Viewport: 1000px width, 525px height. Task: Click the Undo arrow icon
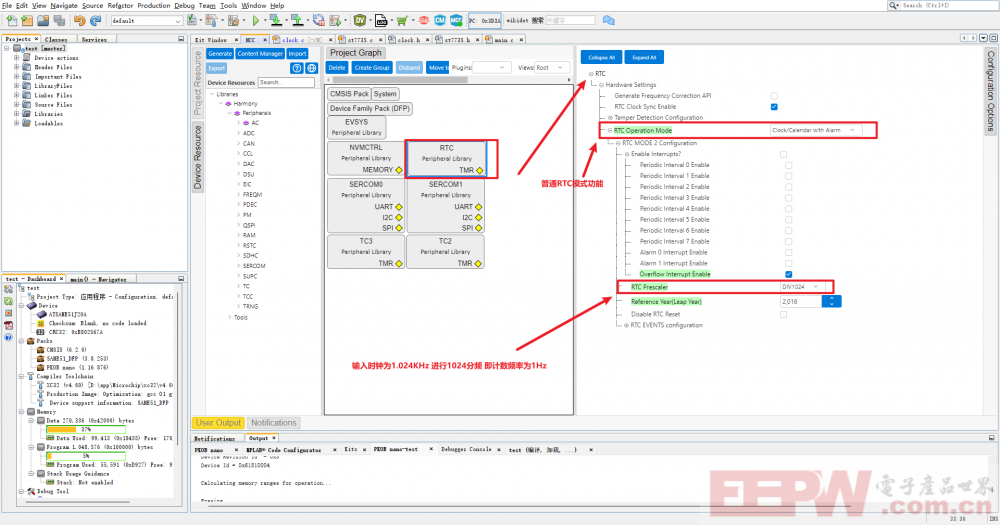80,20
